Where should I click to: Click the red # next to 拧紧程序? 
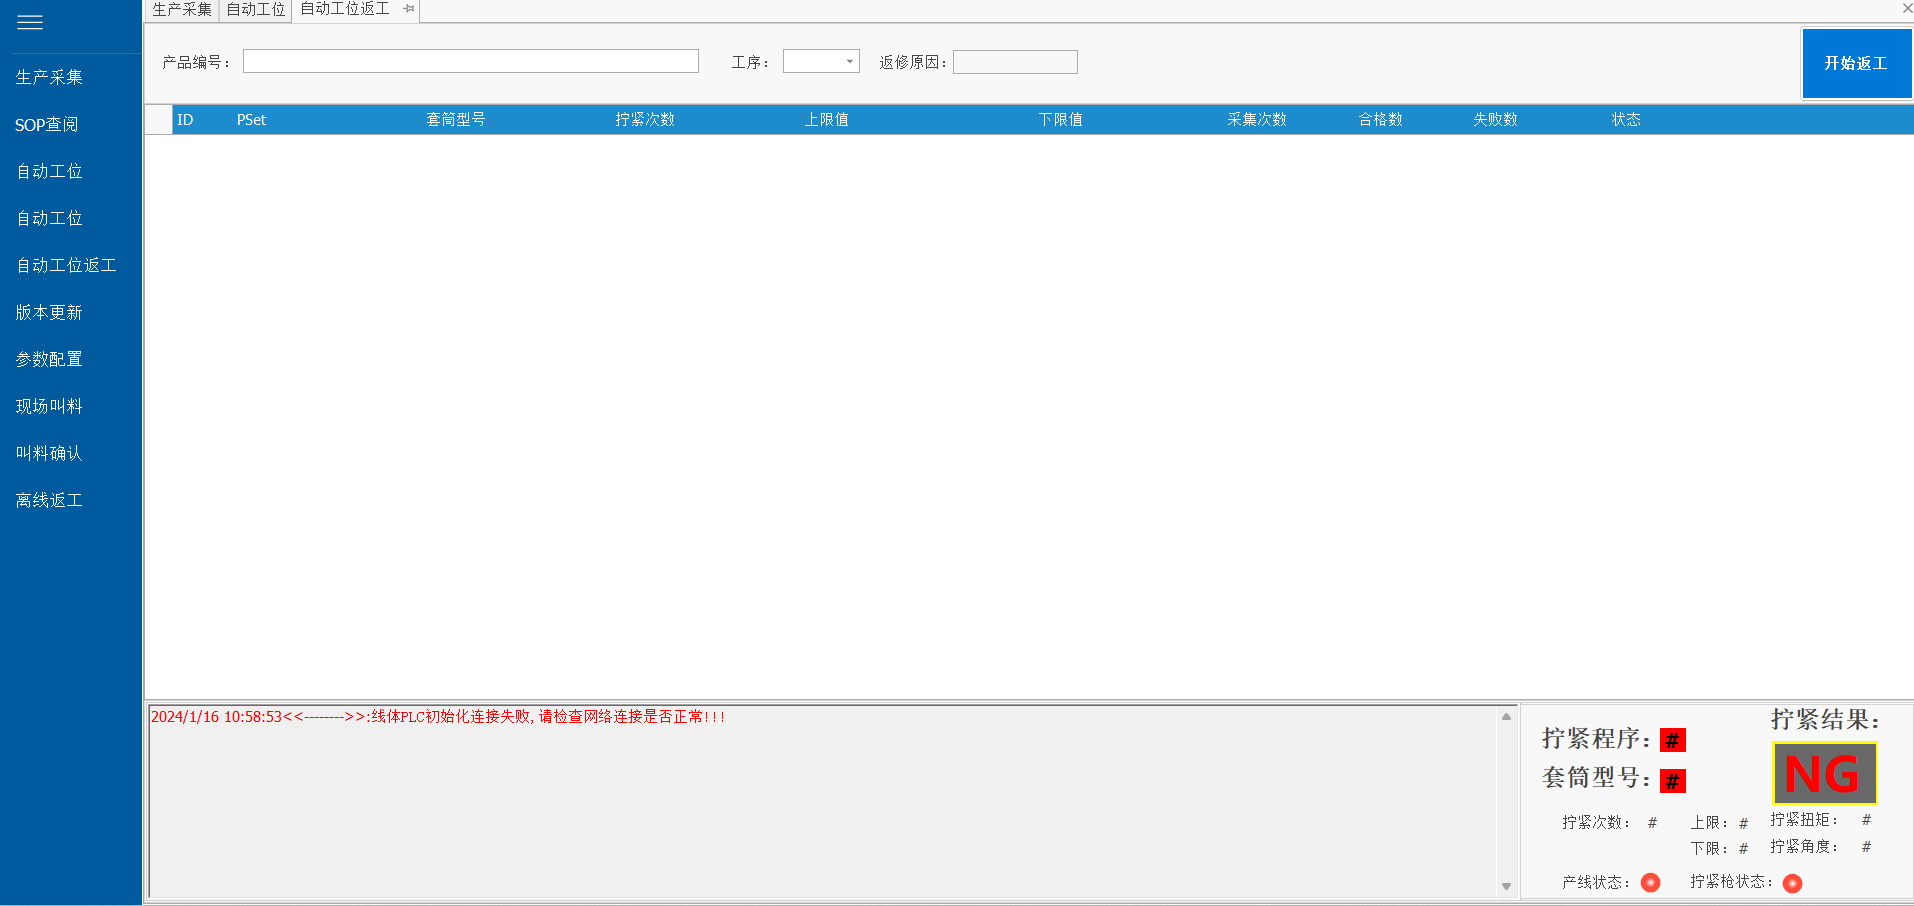tap(1673, 740)
